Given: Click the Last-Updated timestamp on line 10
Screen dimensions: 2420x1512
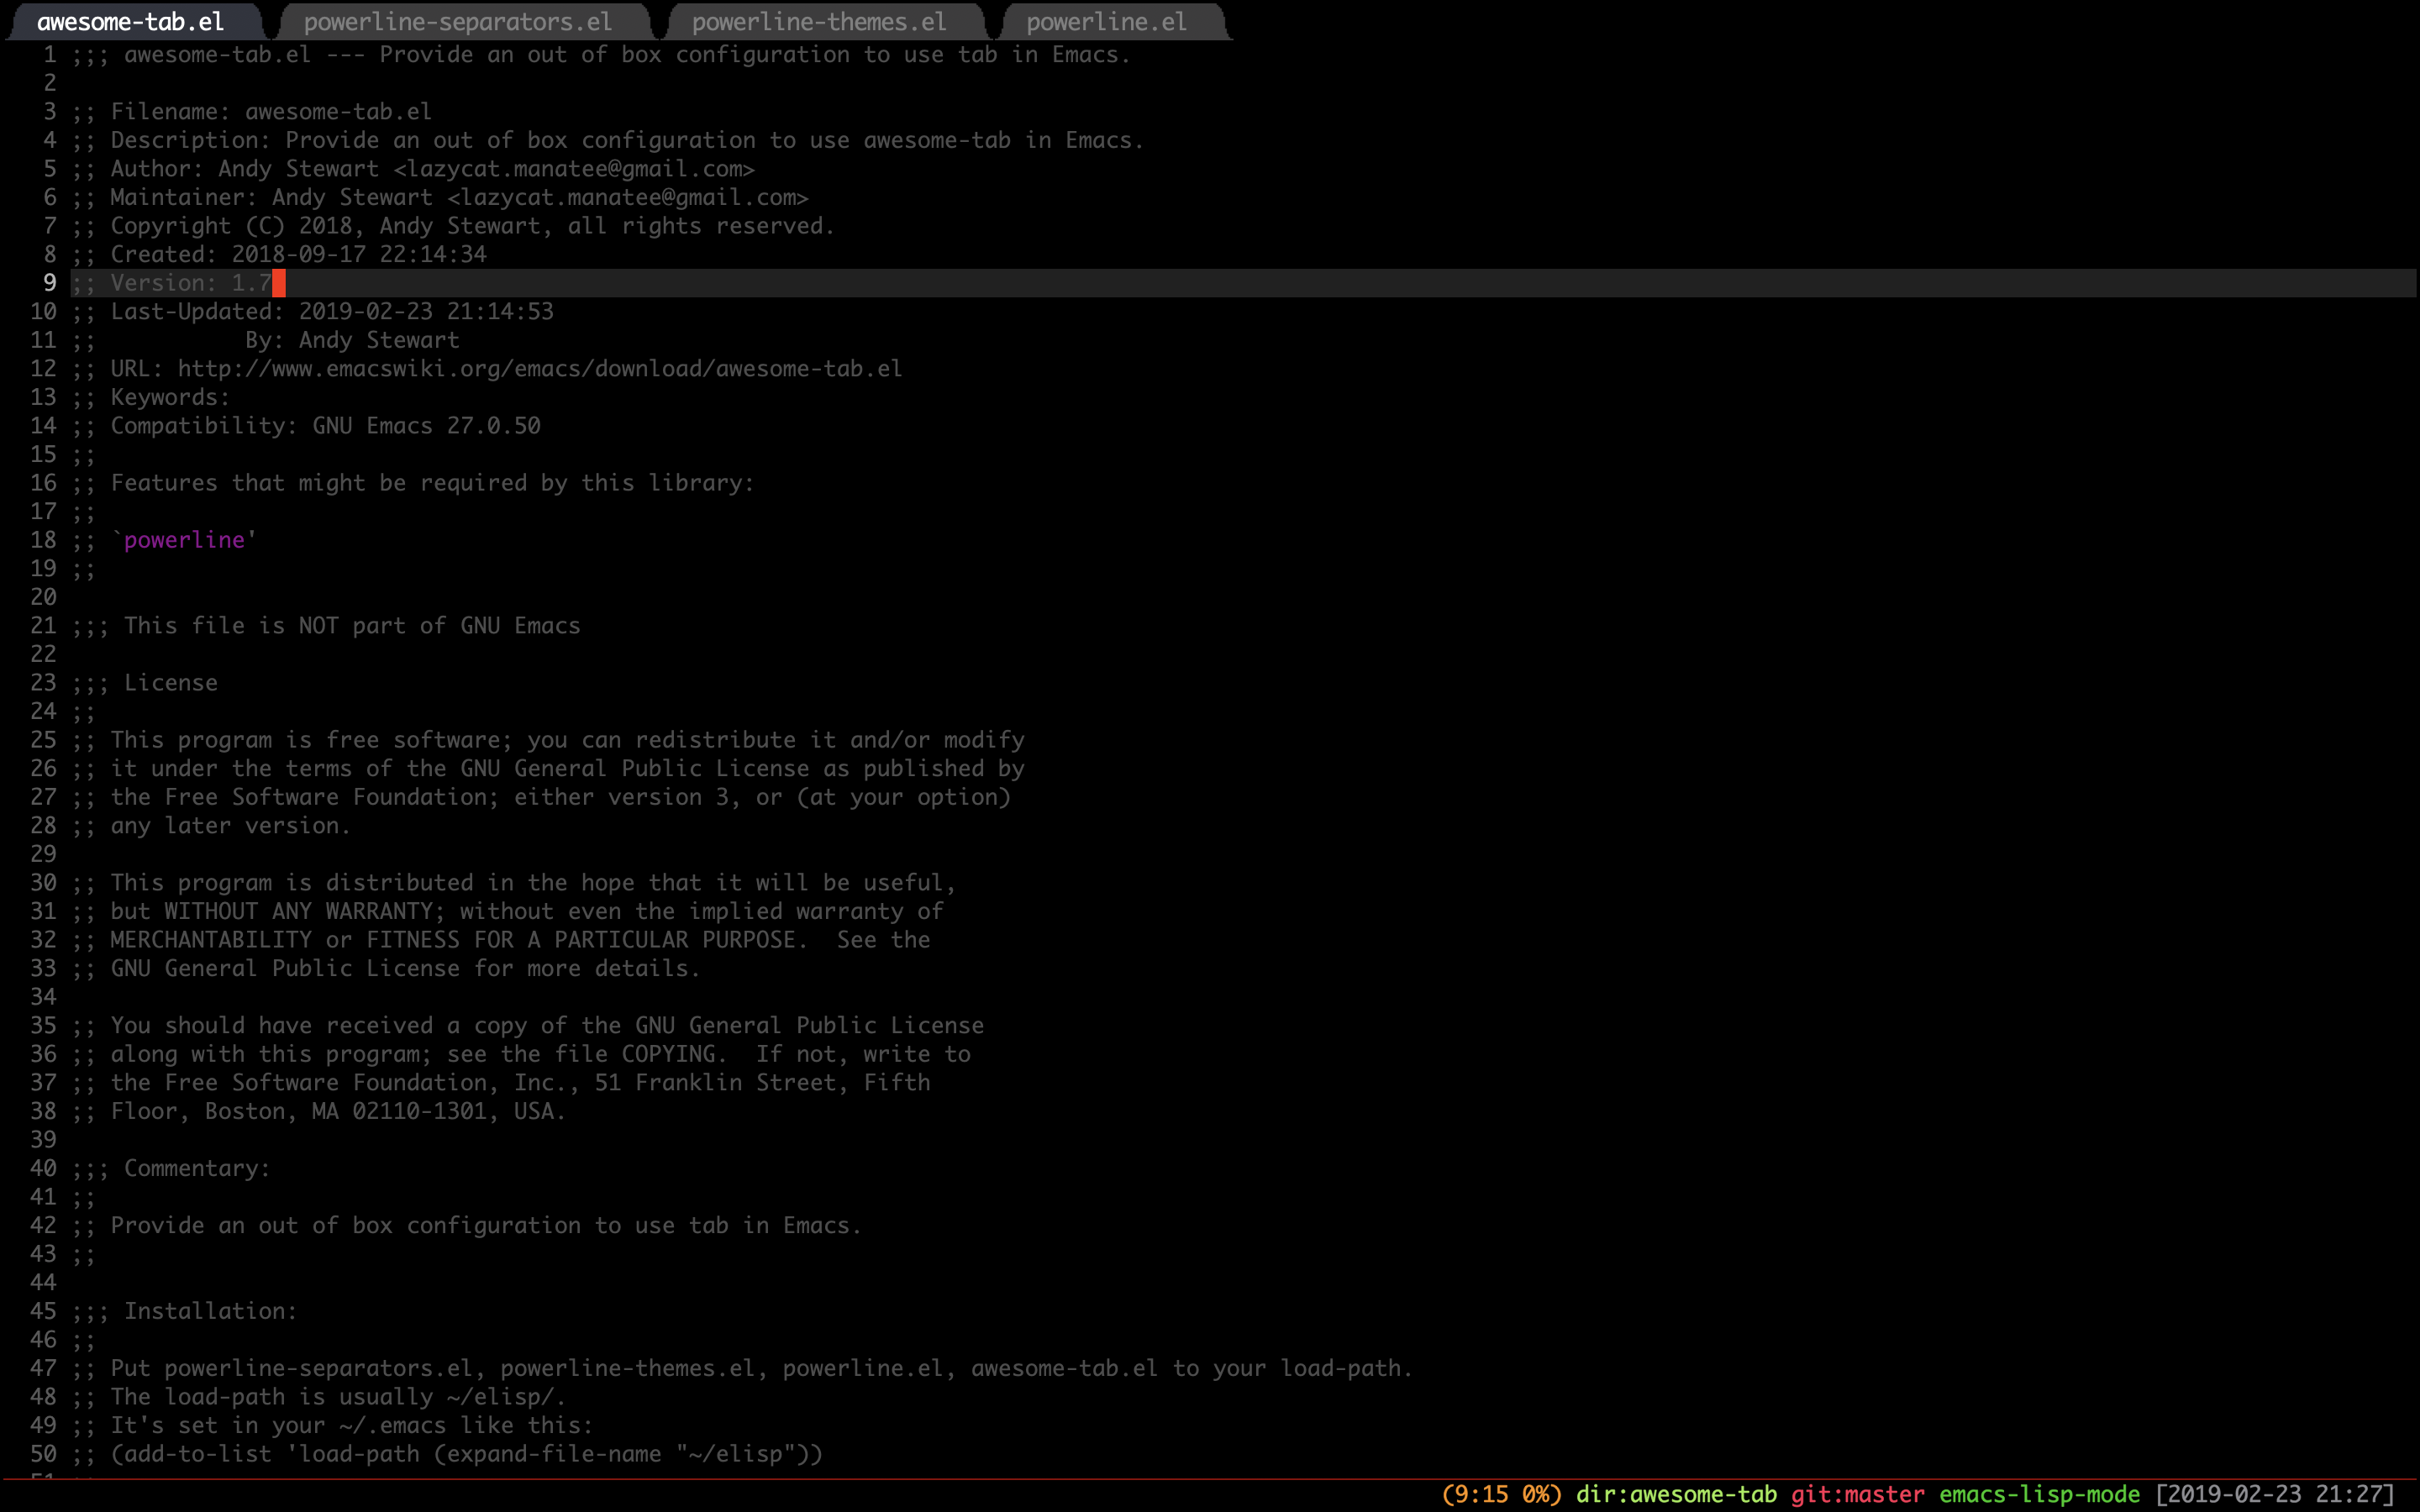Looking at the screenshot, I should click(x=425, y=312).
